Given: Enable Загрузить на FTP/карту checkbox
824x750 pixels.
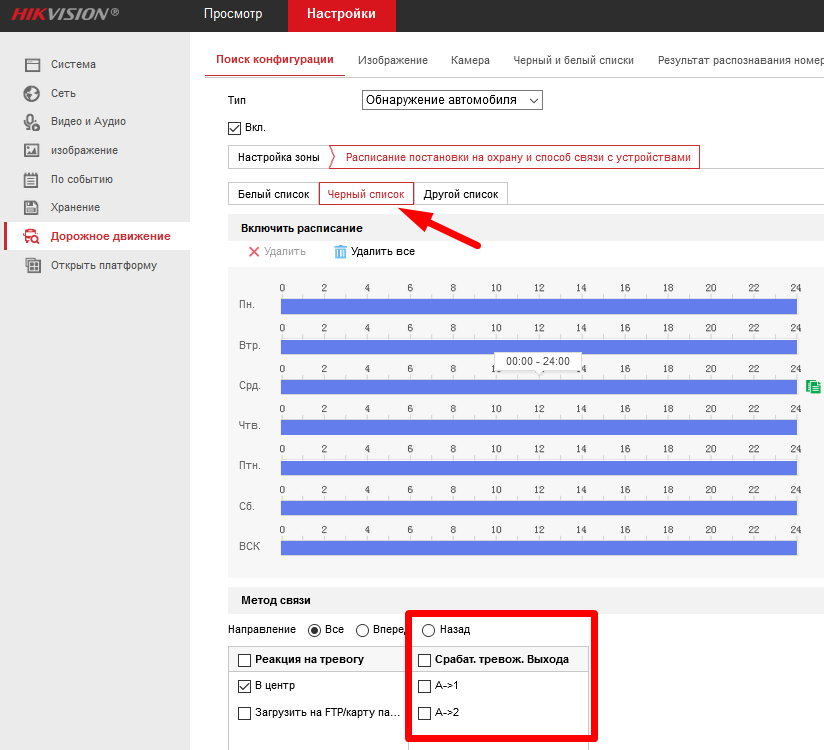Looking at the screenshot, I should pyautogui.click(x=244, y=713).
